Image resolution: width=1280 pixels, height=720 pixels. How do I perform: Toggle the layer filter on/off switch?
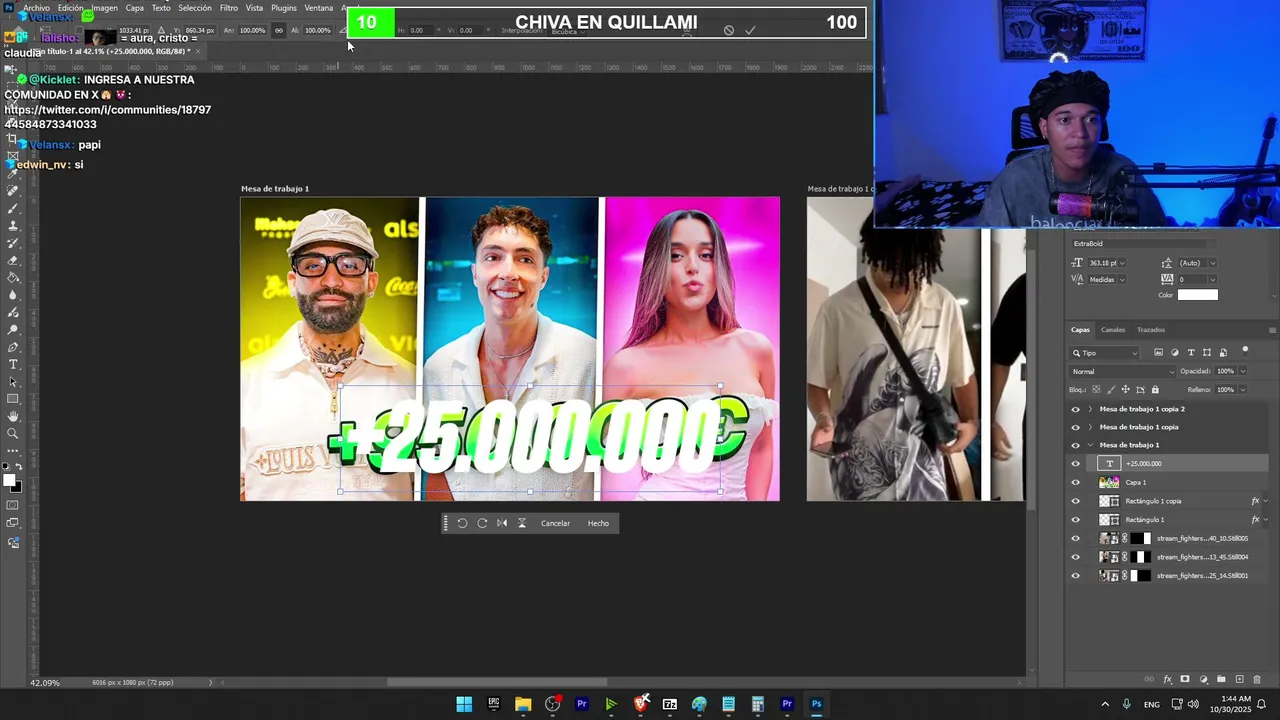[x=1245, y=352]
